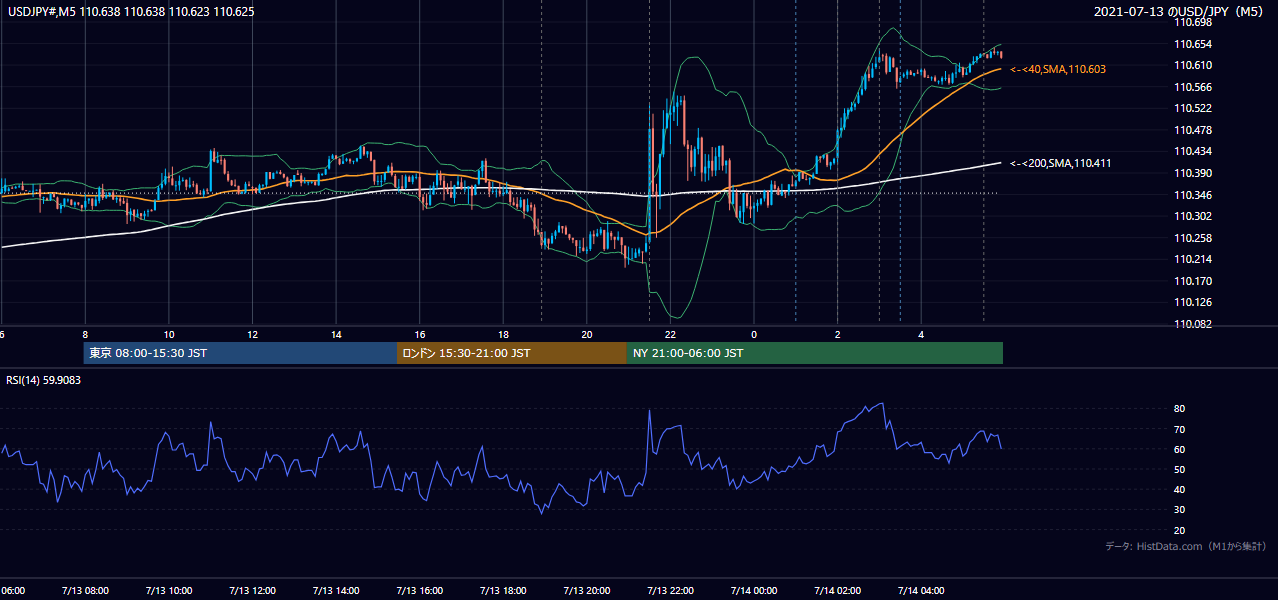The height and width of the screenshot is (600, 1278).
Task: Click the 7/13 12:00 time axis label
Action: coord(252,590)
